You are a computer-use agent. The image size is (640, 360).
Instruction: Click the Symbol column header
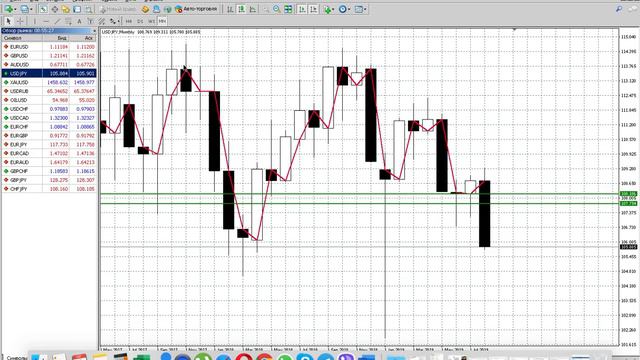(x=22, y=38)
